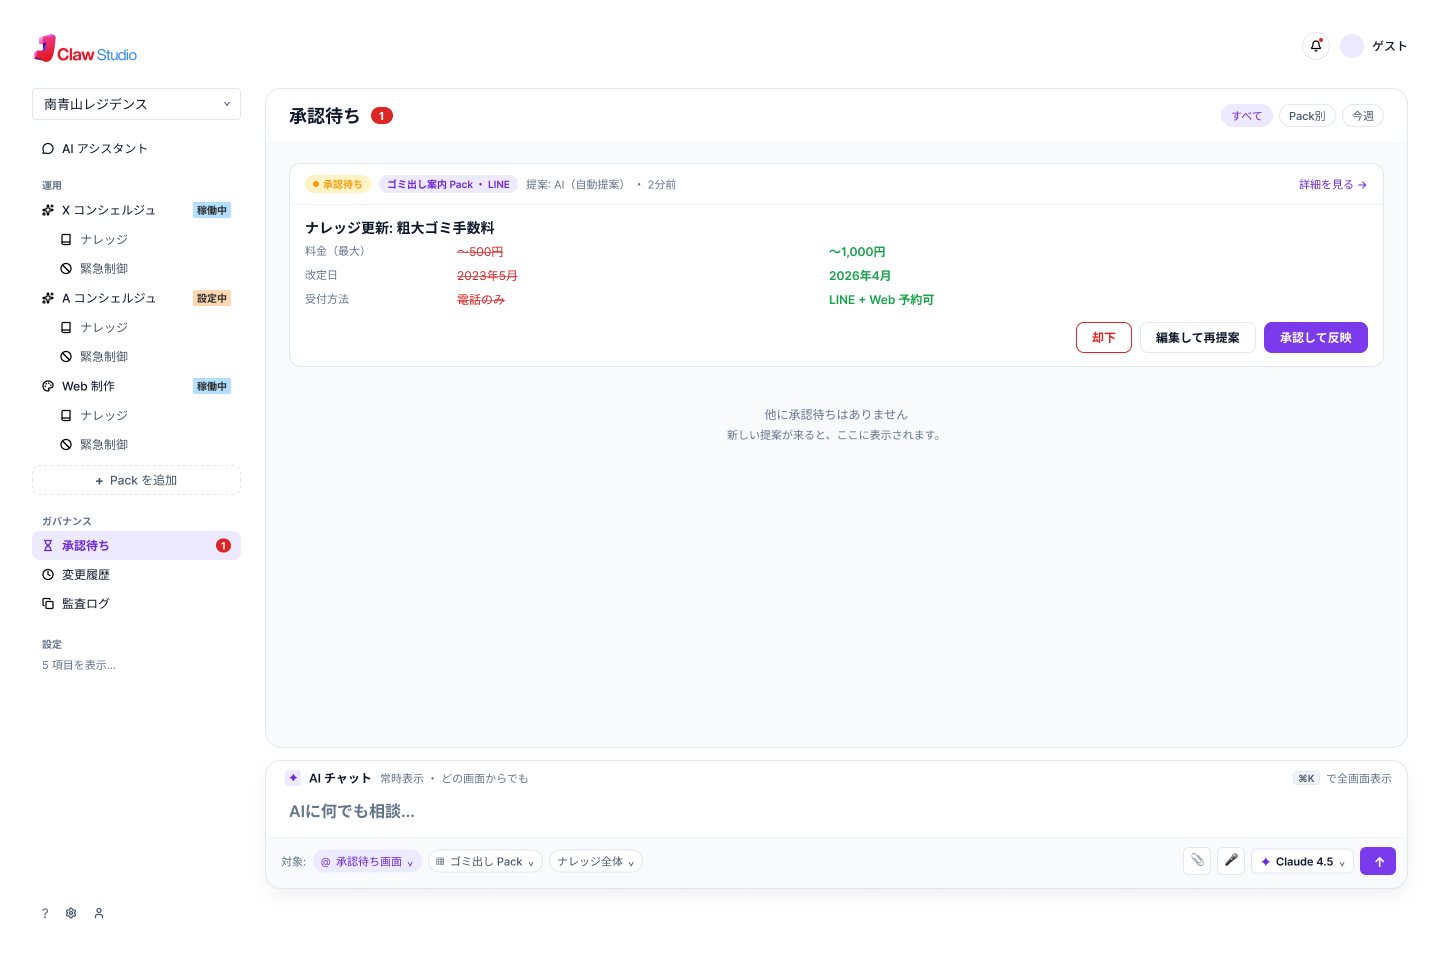1440x967 pixels.
Task: Click the 編集して再提案 button
Action: click(1198, 338)
